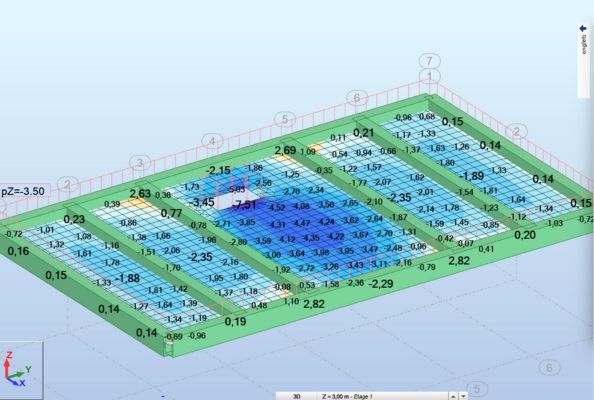Viewport: 594px width, 400px height.
Task: Select the 3D view button
Action: pyautogui.click(x=297, y=396)
